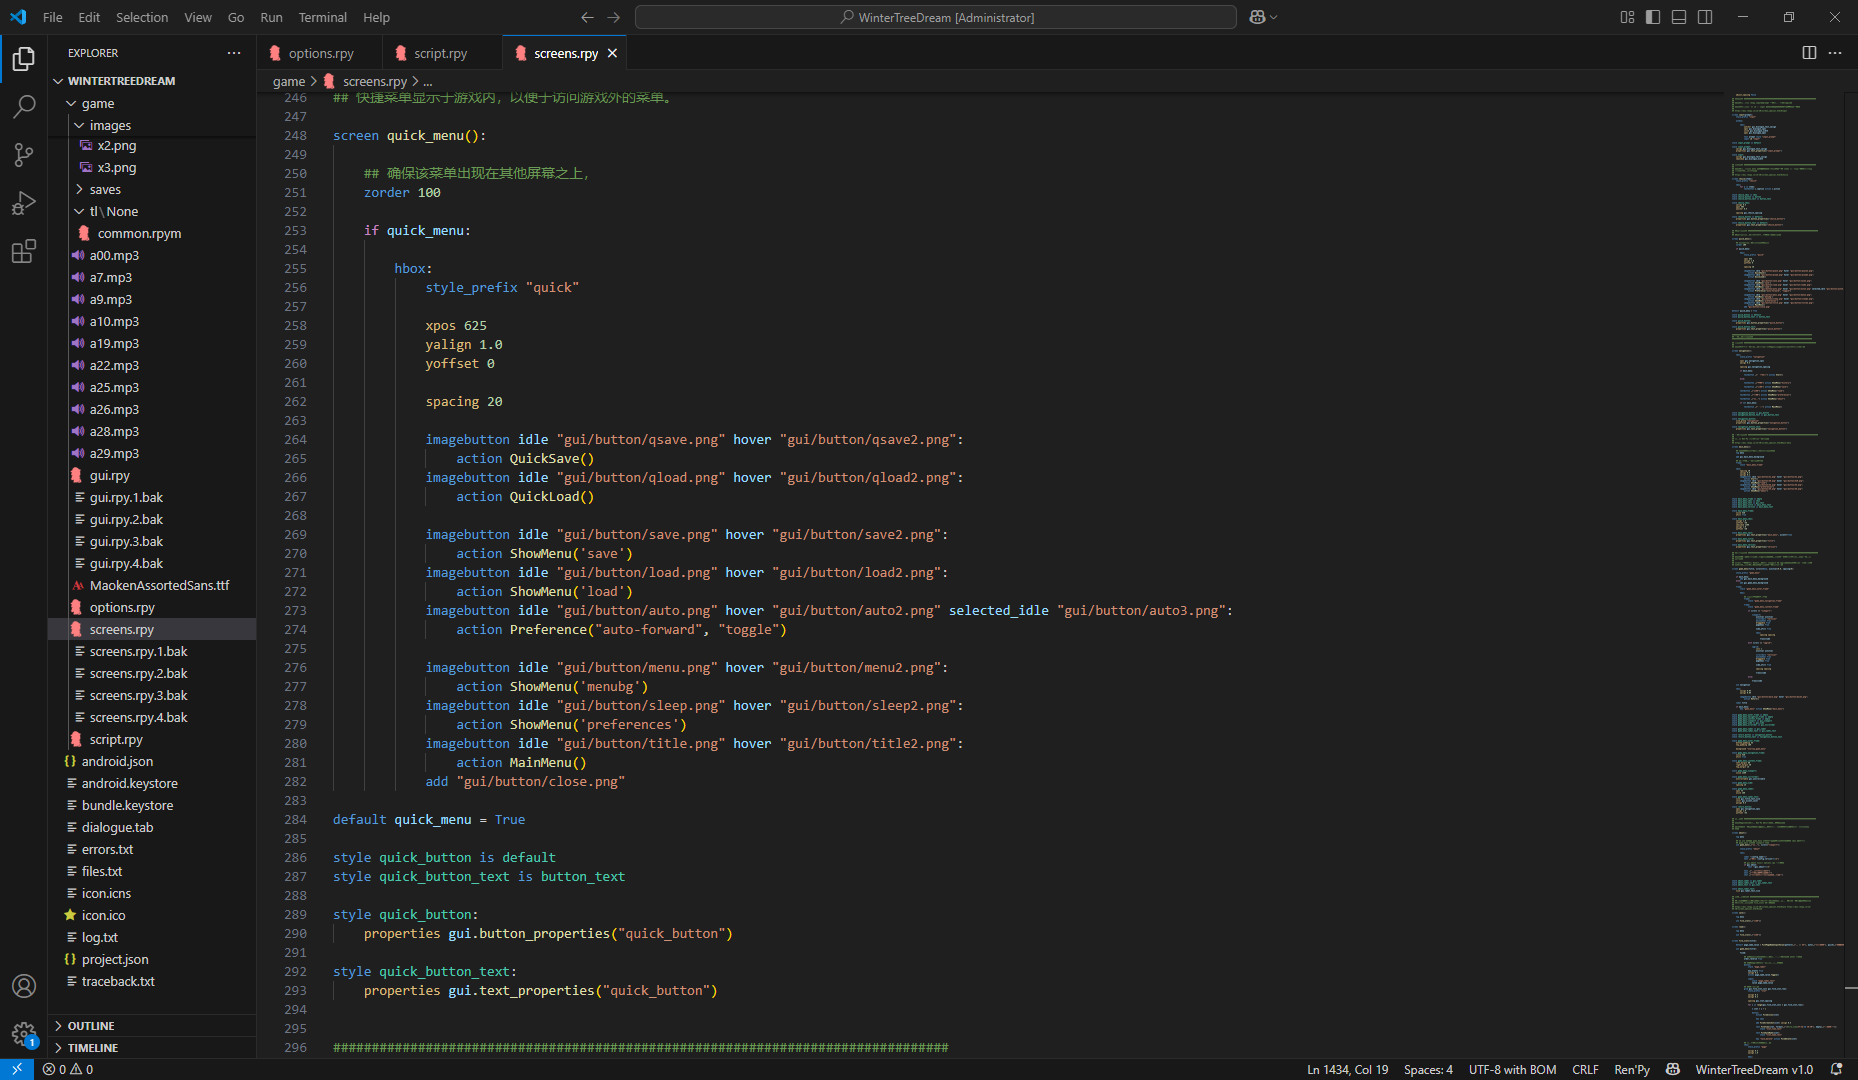The image size is (1858, 1080).
Task: Expand the OUTLINE section
Action: (91, 1026)
